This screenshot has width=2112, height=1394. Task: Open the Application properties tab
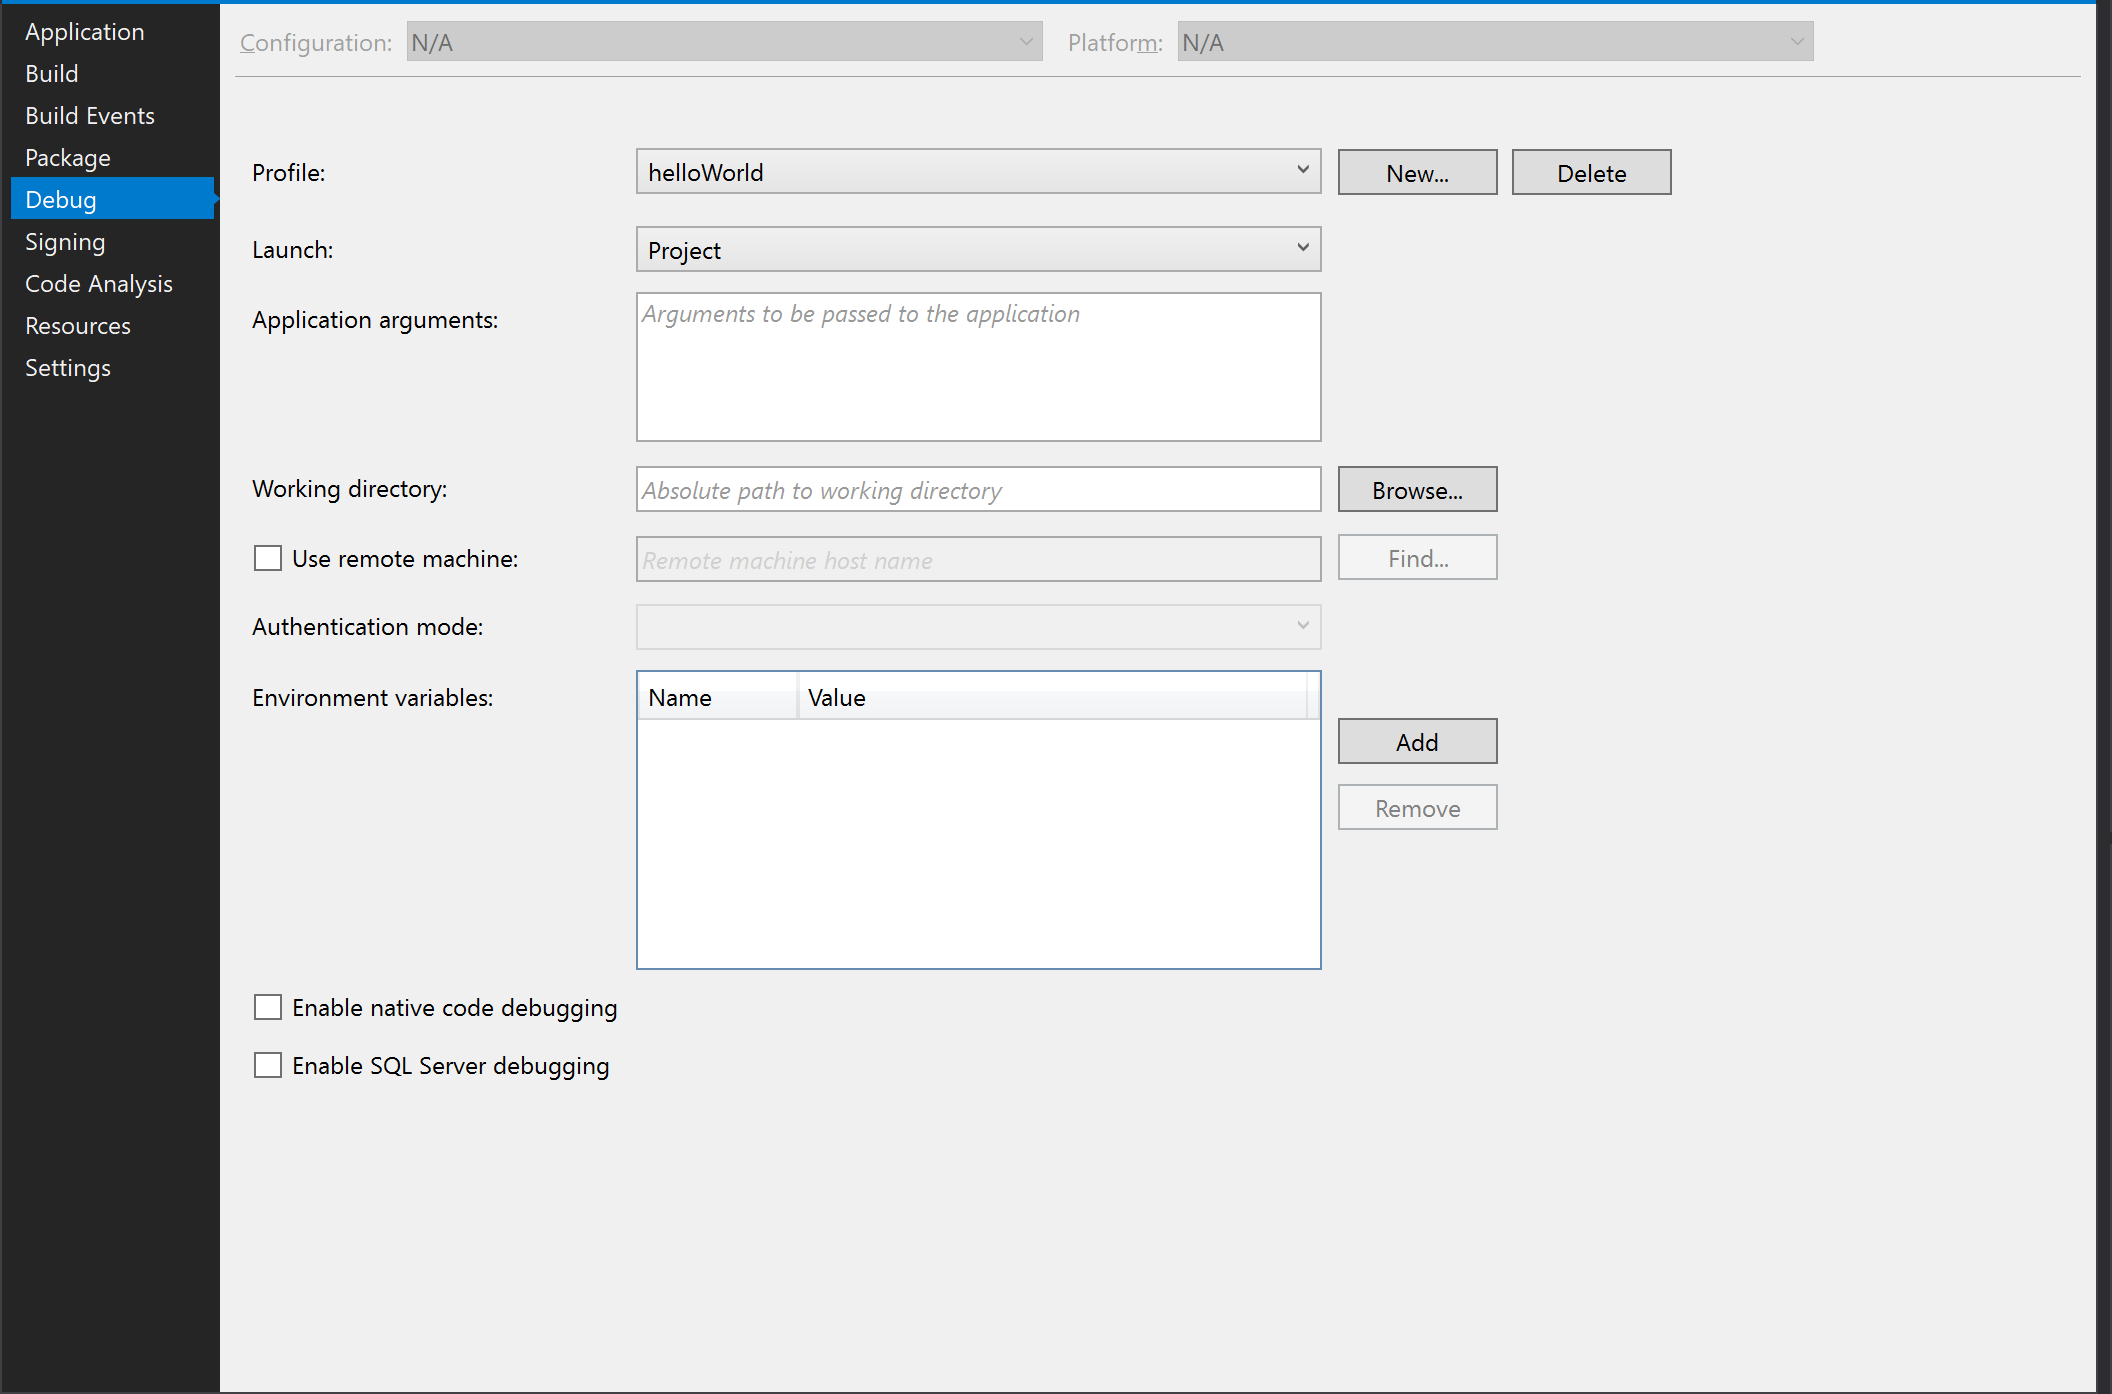pyautogui.click(x=85, y=32)
